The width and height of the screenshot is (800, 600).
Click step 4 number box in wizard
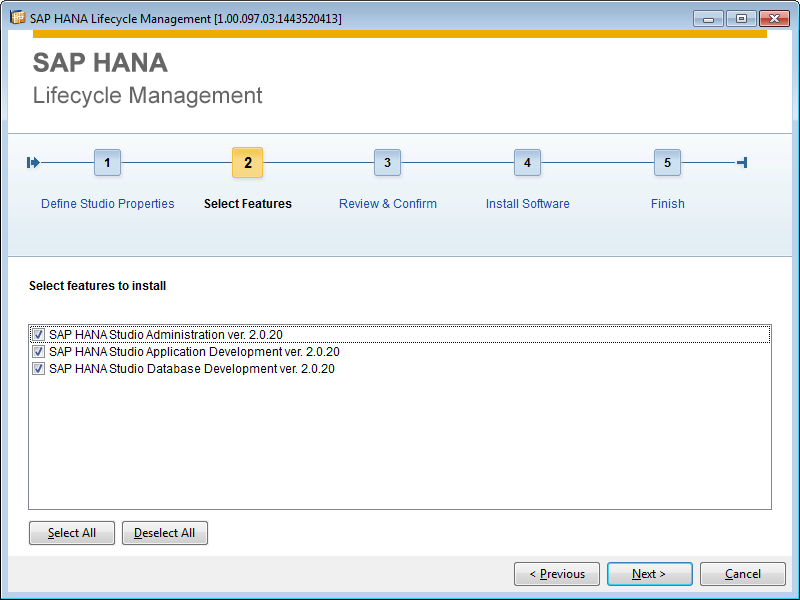point(527,163)
